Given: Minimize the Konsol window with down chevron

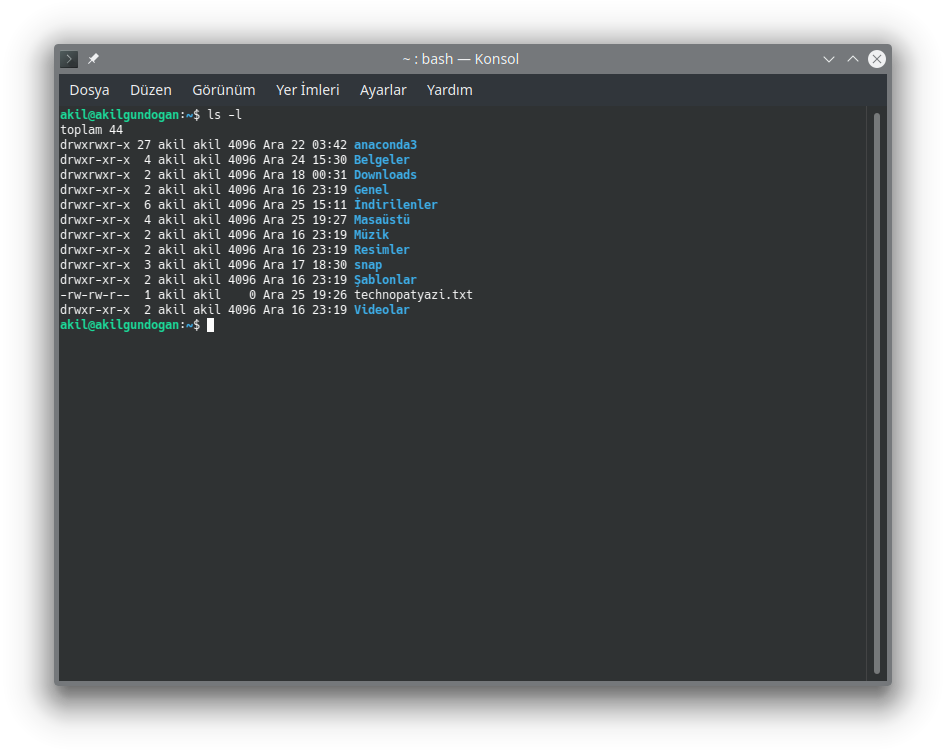Looking at the screenshot, I should 828,59.
